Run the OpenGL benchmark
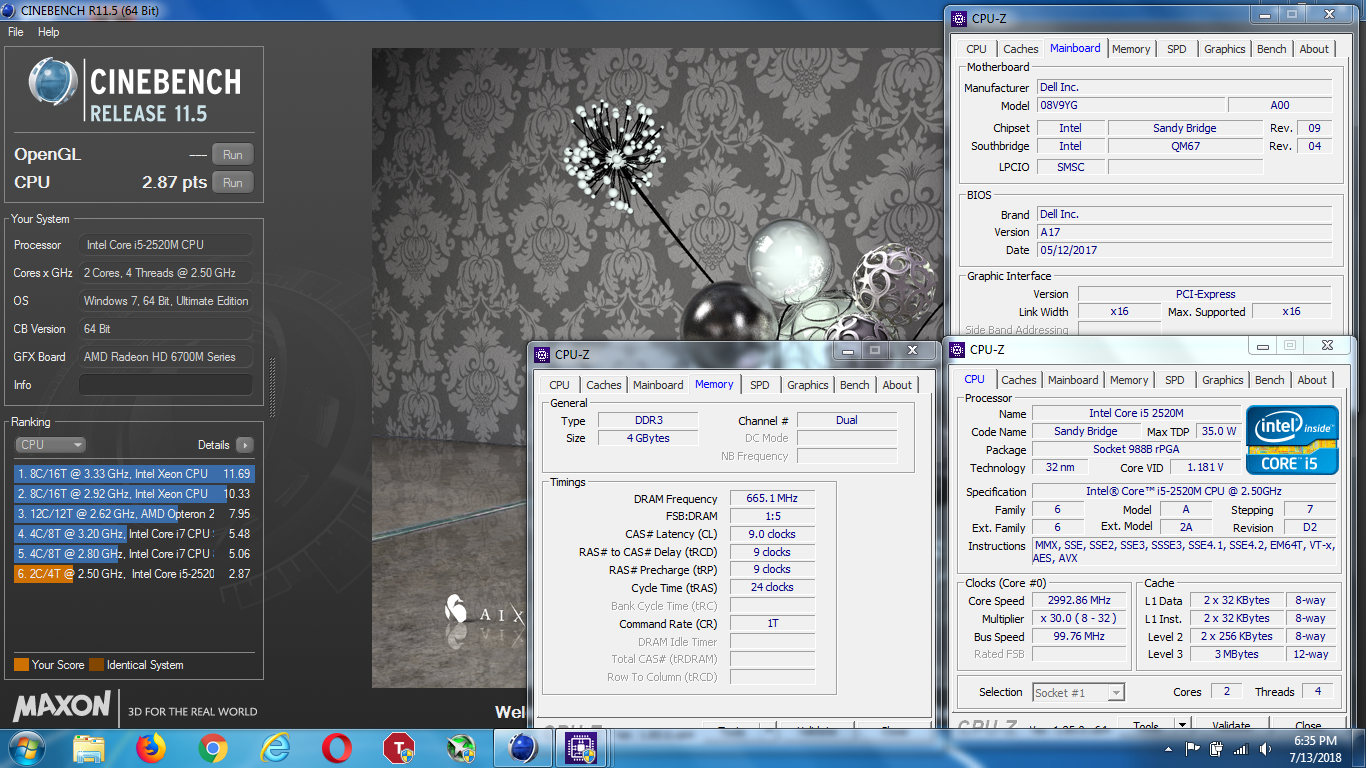Image resolution: width=1366 pixels, height=768 pixels. [x=232, y=155]
